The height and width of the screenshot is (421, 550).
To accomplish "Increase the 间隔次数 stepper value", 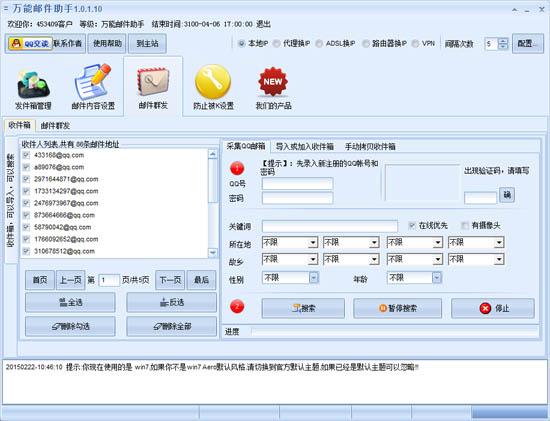I will (503, 41).
